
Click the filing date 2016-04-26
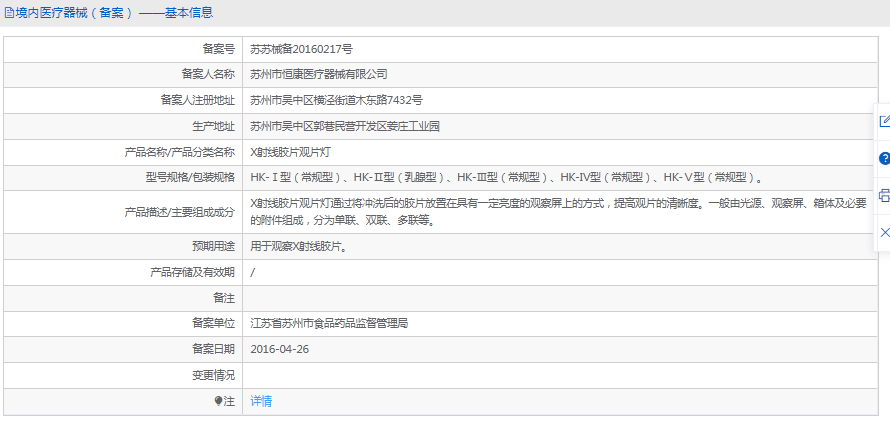tap(280, 349)
